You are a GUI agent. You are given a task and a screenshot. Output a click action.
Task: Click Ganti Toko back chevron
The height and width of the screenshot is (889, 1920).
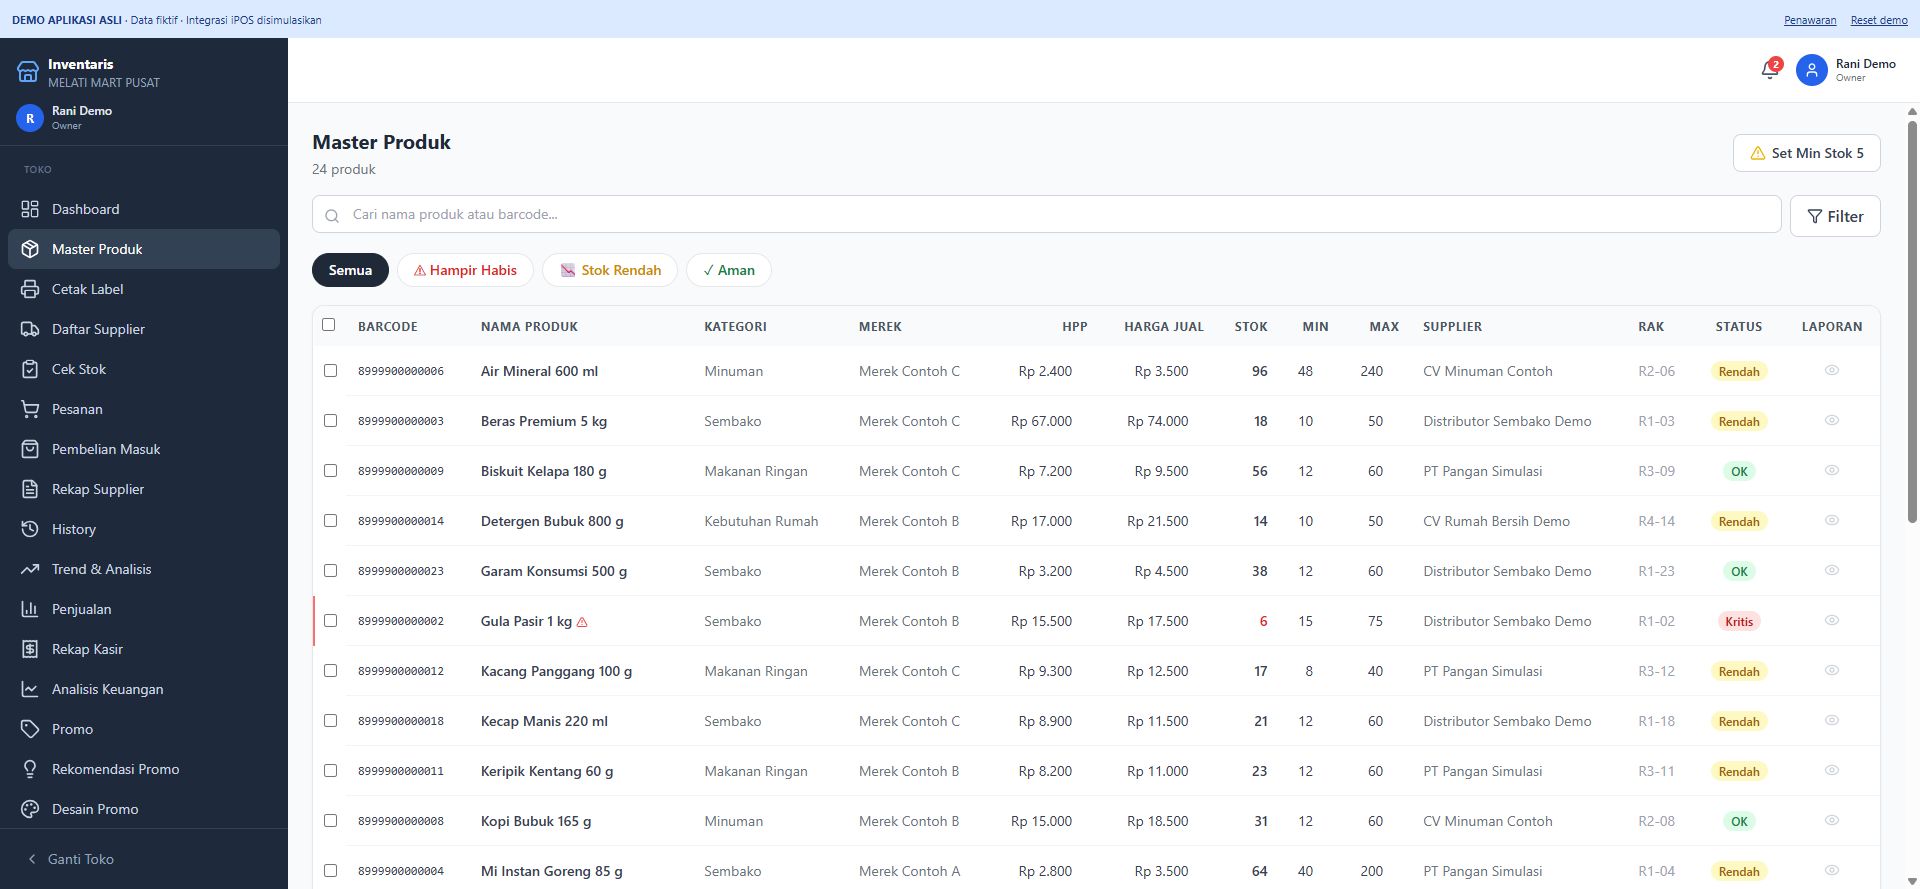pos(32,859)
